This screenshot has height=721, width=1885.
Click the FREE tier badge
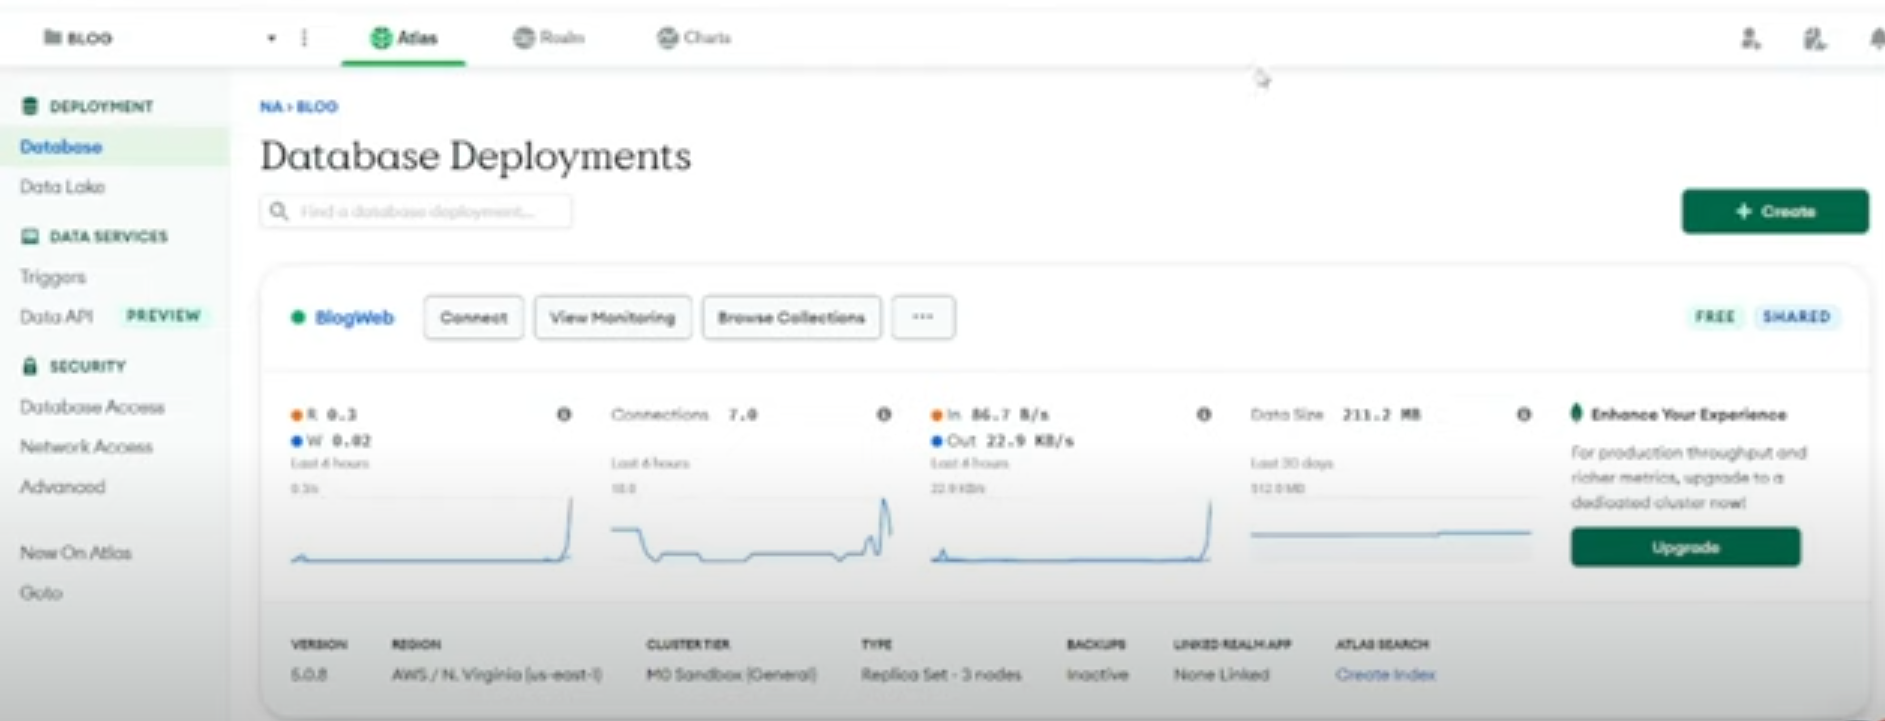point(1715,317)
